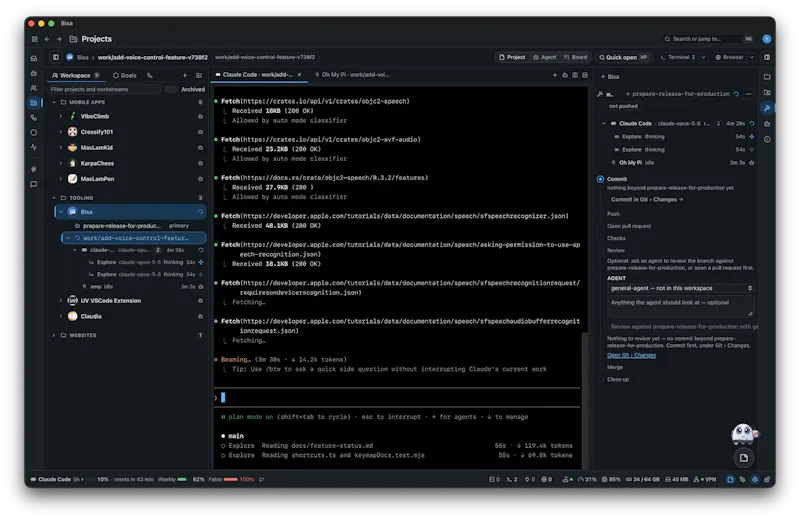Click the document icon button below the ghost
This screenshot has width=800, height=520.
pyautogui.click(x=744, y=458)
